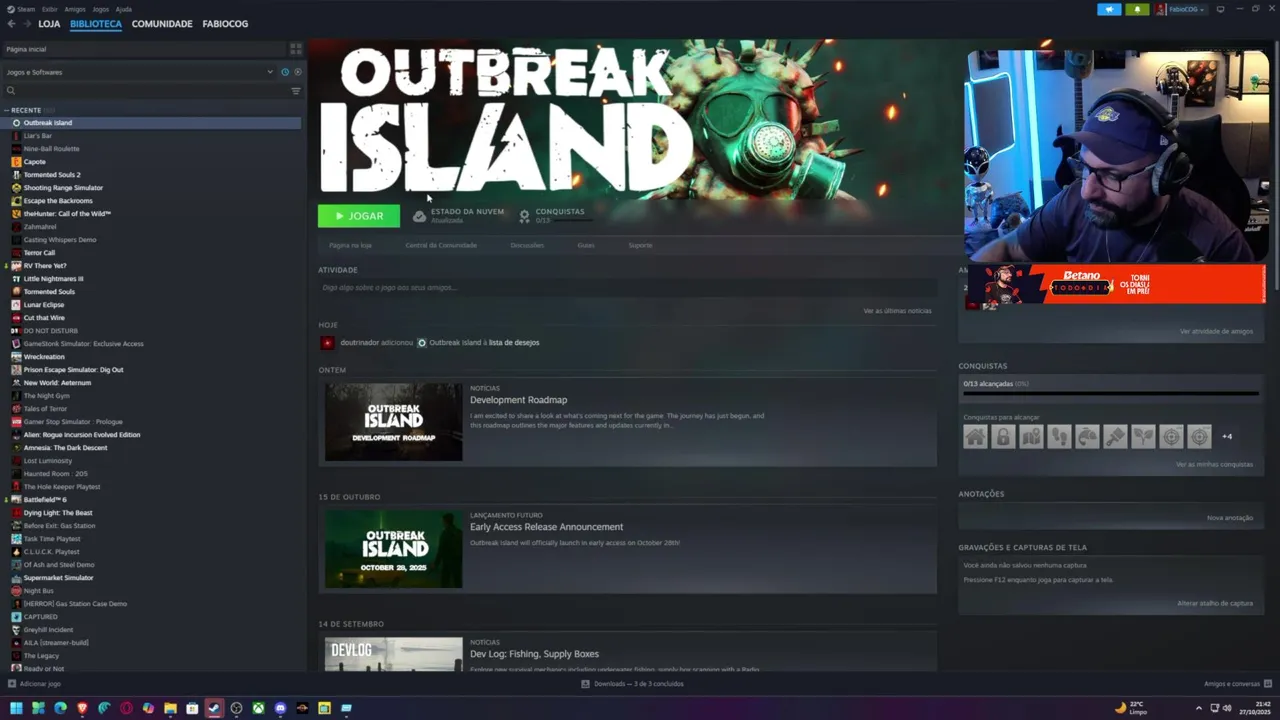Open Ver atividade de amigos link
The width and height of the screenshot is (1280, 720).
pyautogui.click(x=1215, y=331)
